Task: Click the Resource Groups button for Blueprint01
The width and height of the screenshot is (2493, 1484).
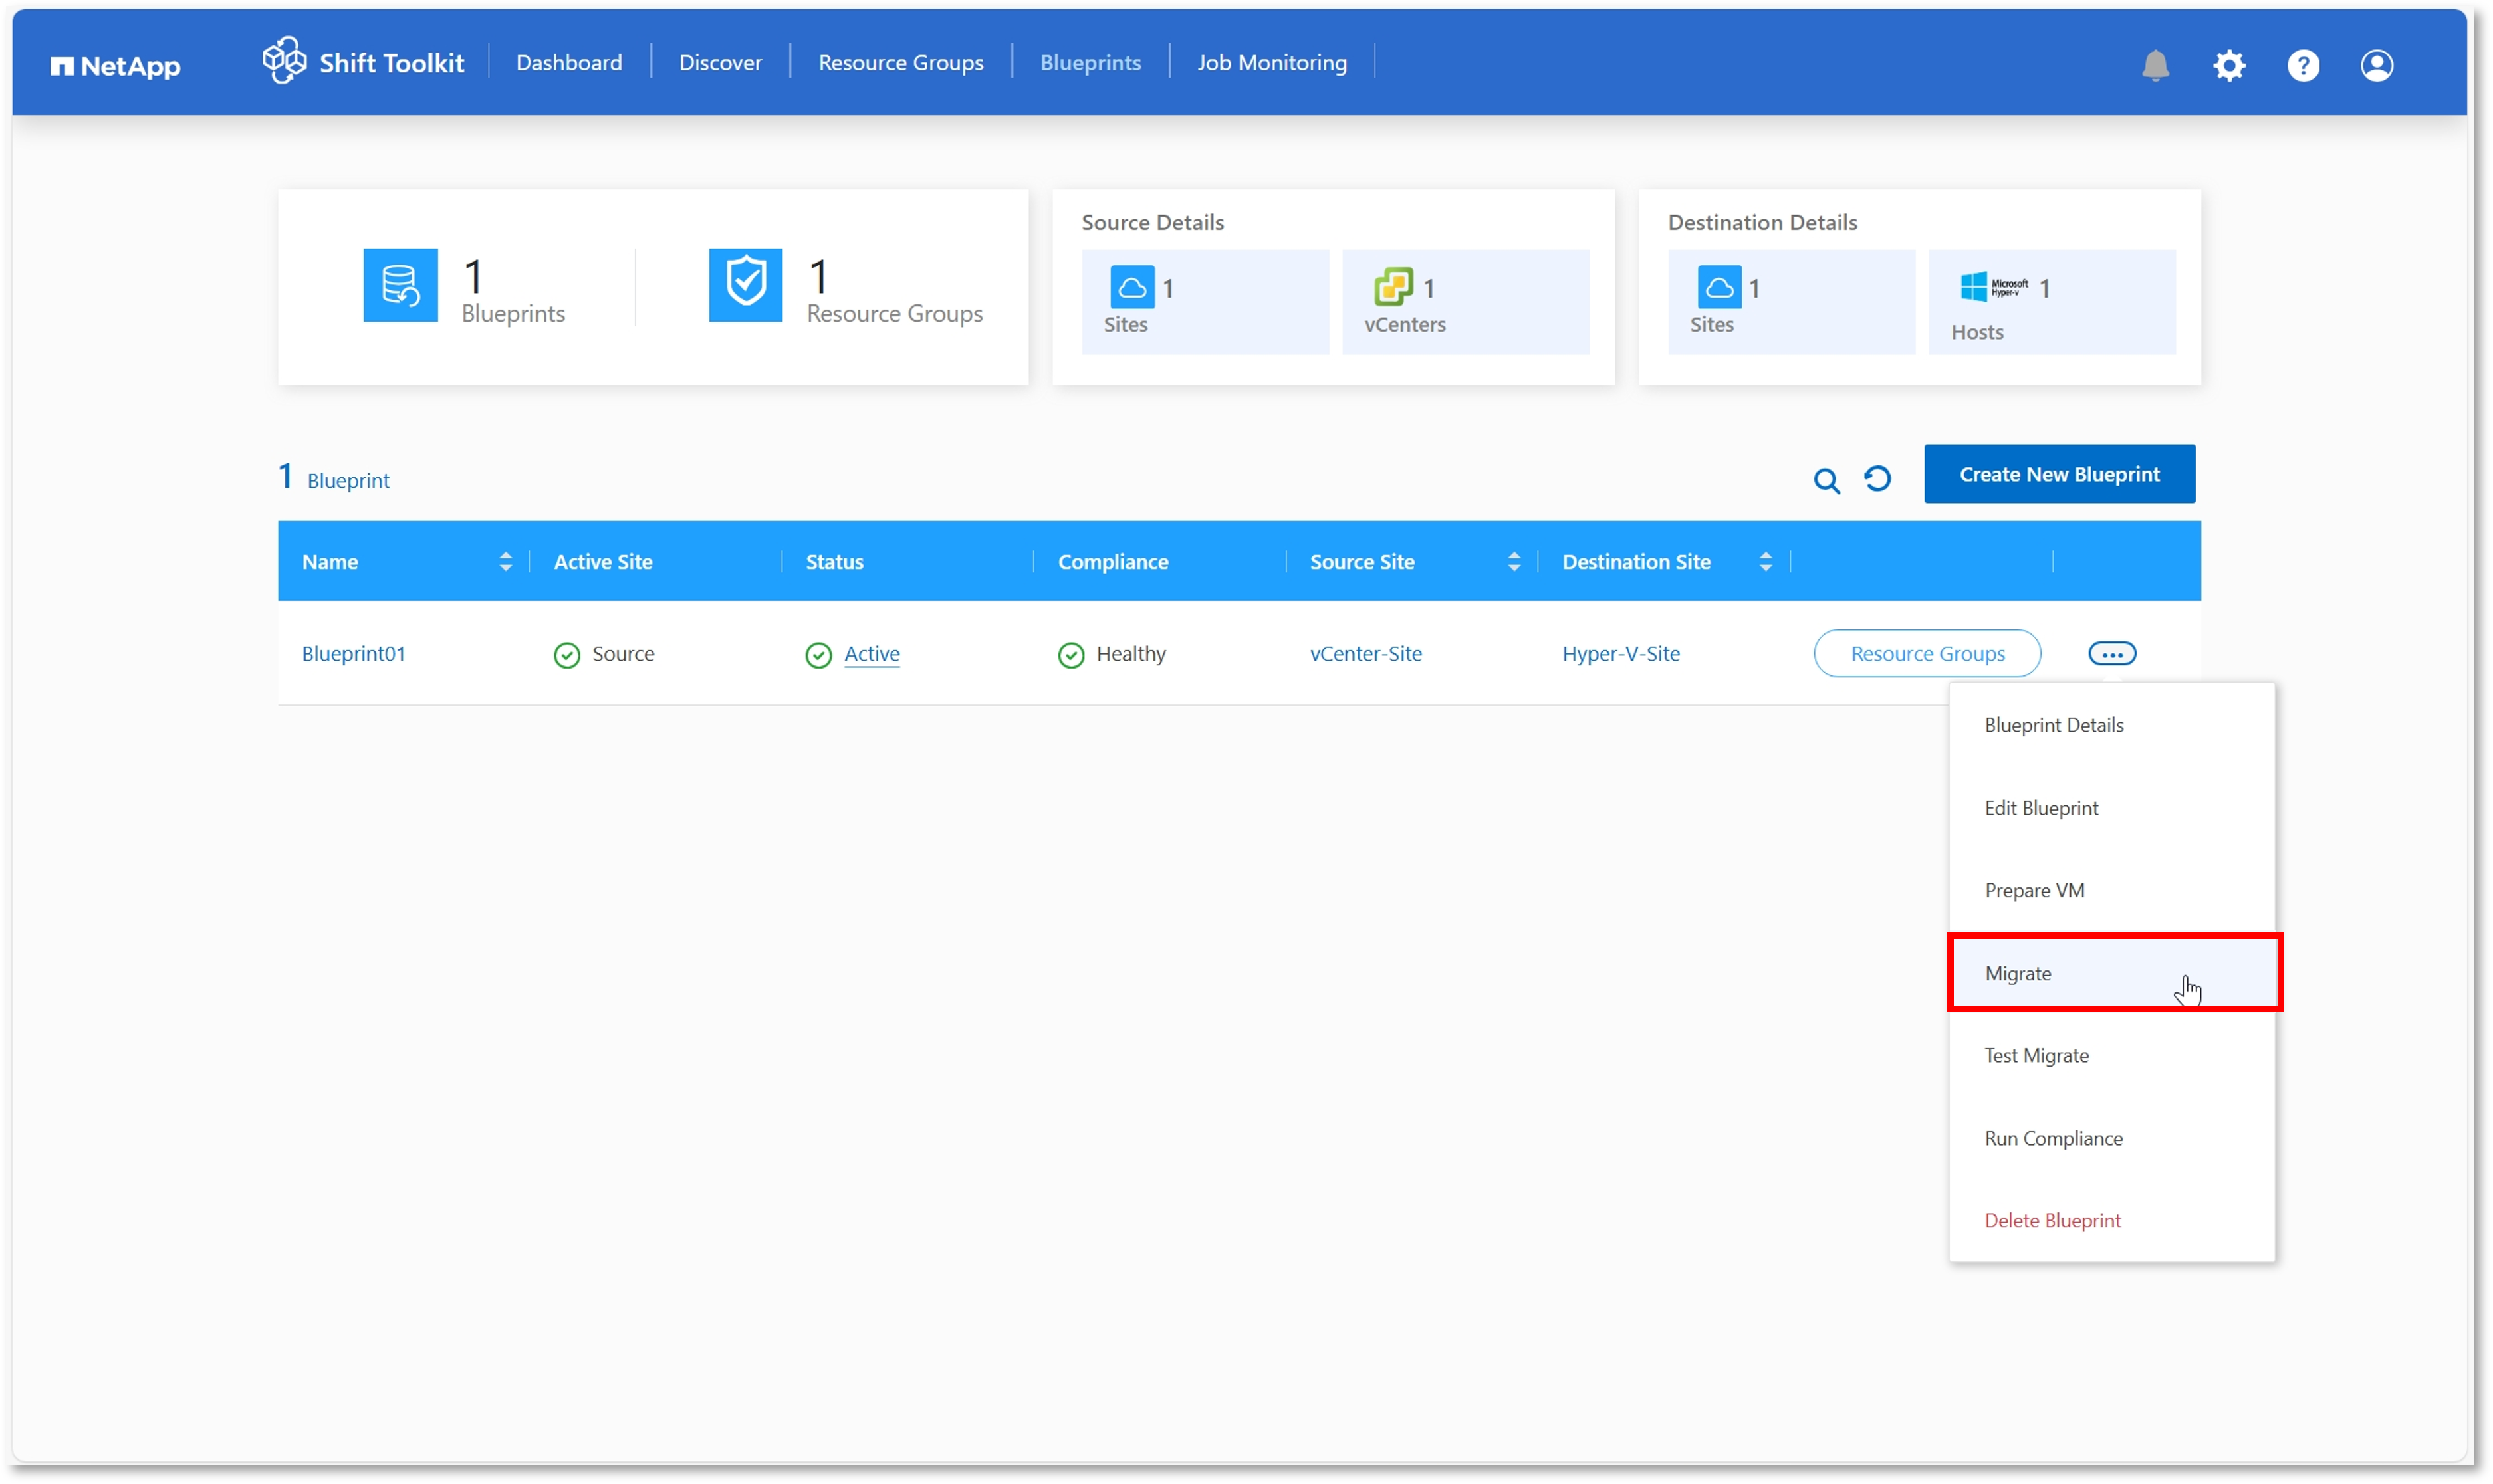Action: (1926, 653)
